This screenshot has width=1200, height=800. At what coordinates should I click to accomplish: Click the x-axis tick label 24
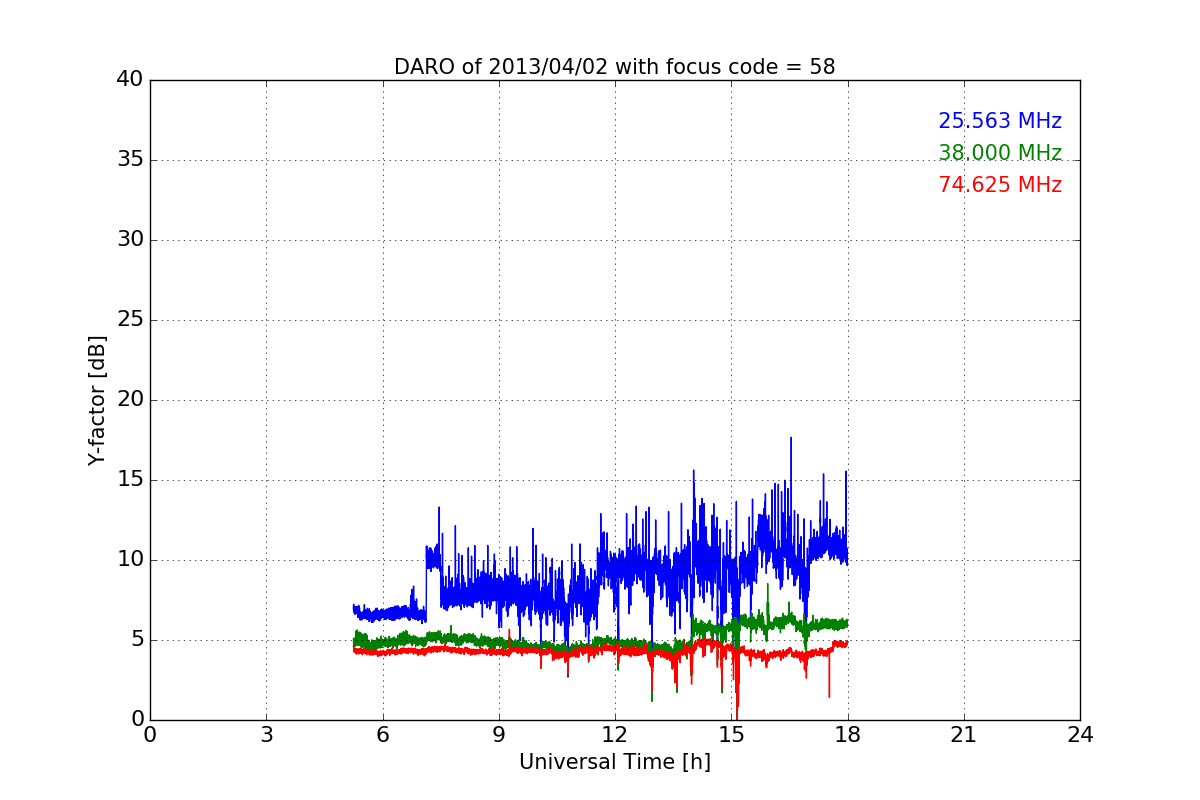click(1080, 735)
